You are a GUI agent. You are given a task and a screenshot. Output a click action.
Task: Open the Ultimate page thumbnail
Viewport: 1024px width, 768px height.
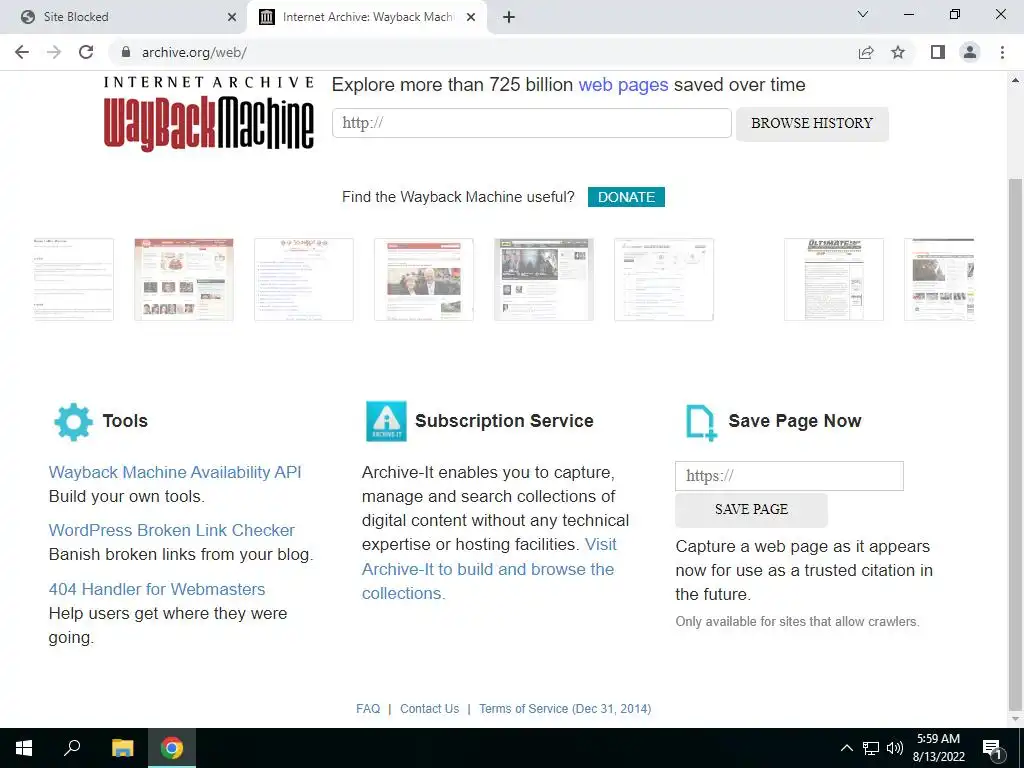coord(834,280)
